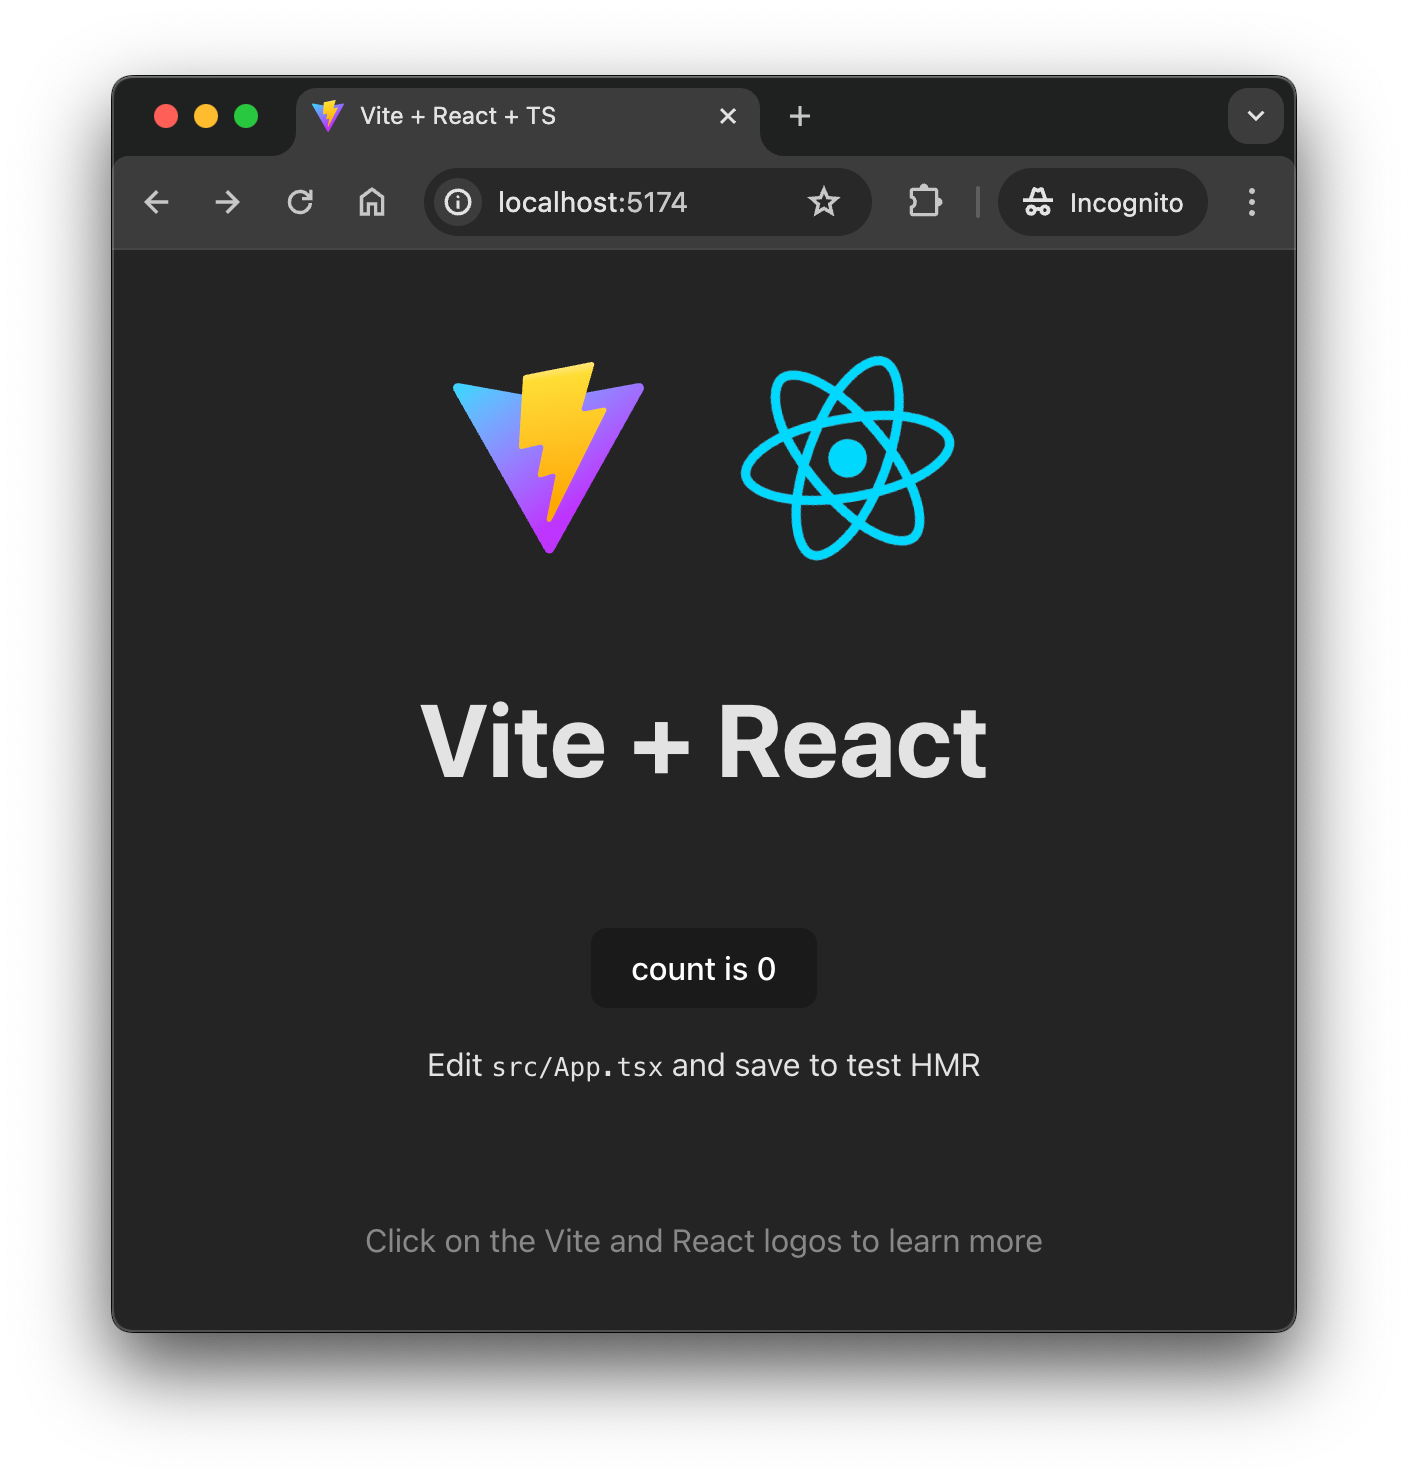1408x1480 pixels.
Task: Focus the localhost:5174 address bar
Action: (x=648, y=202)
